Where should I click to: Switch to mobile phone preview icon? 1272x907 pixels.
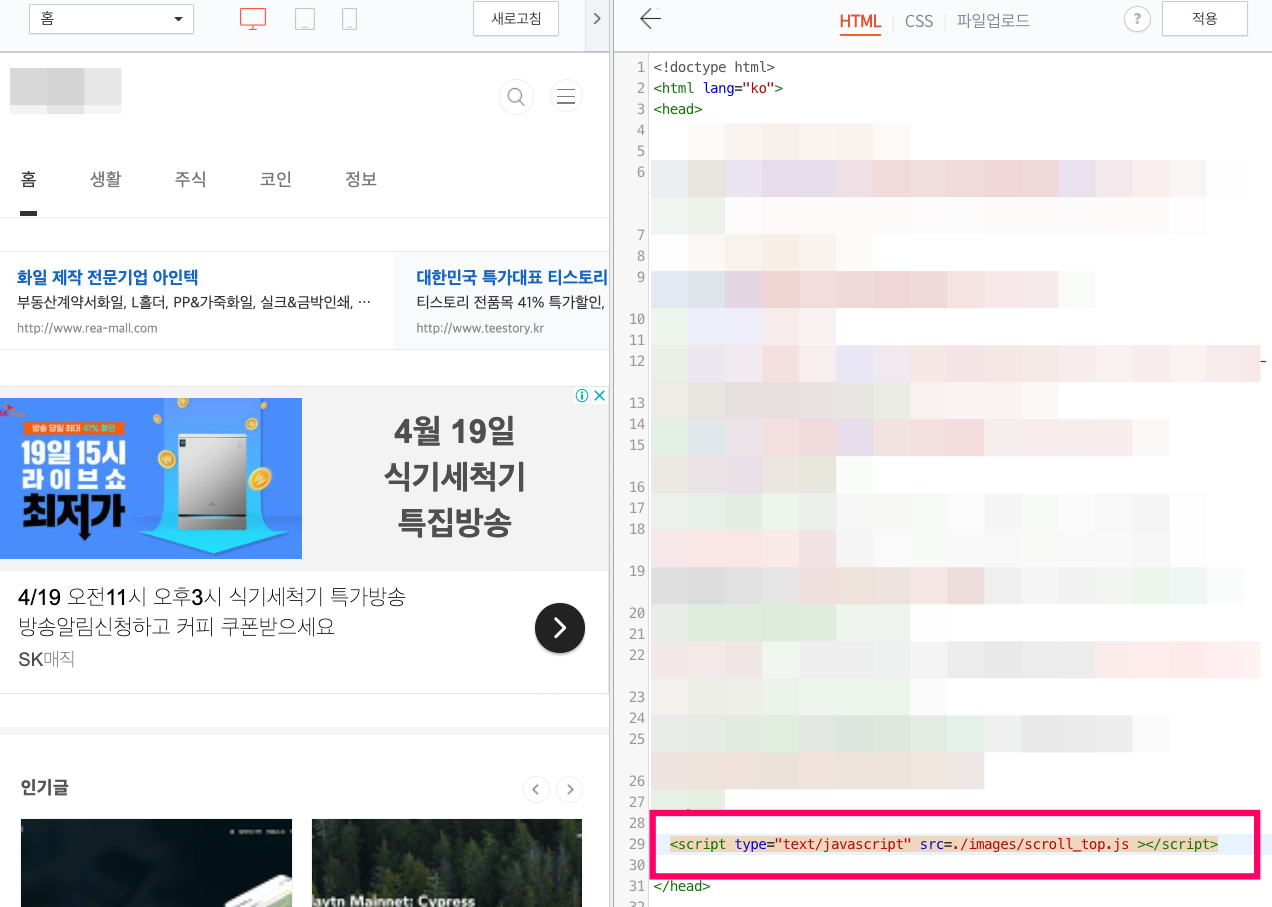click(x=349, y=19)
